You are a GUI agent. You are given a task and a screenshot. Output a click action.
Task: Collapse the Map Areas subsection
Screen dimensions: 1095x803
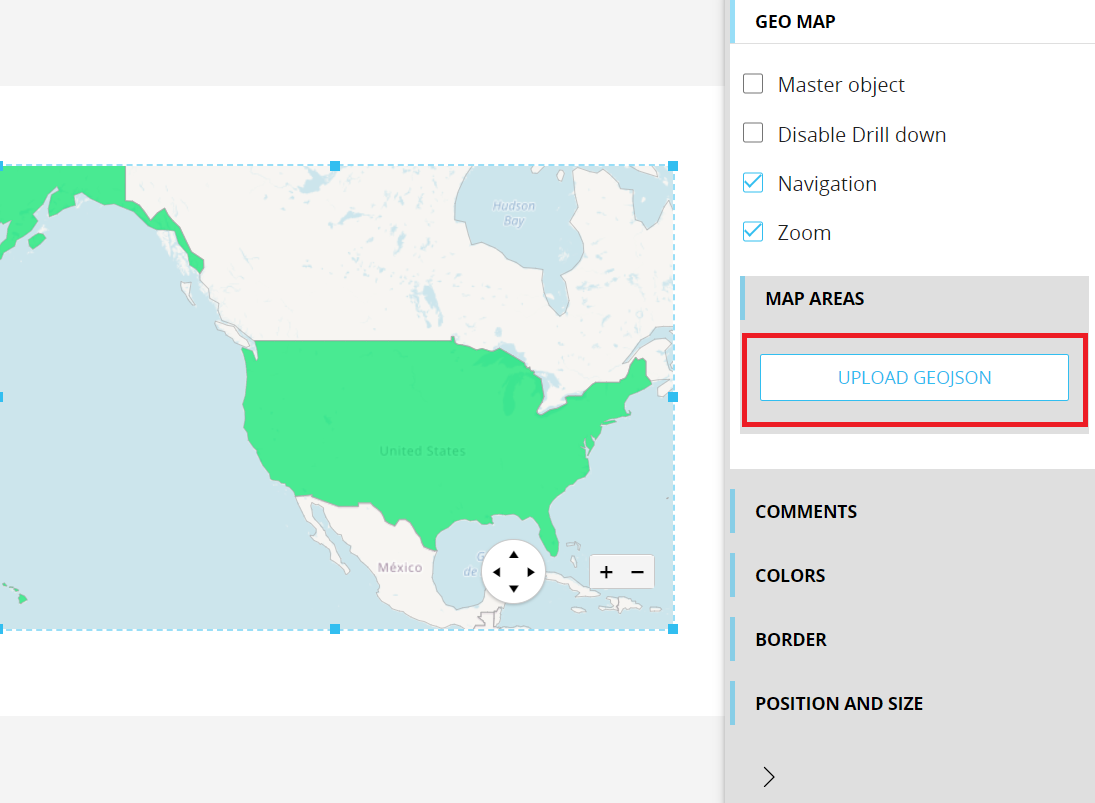pyautogui.click(x=815, y=298)
